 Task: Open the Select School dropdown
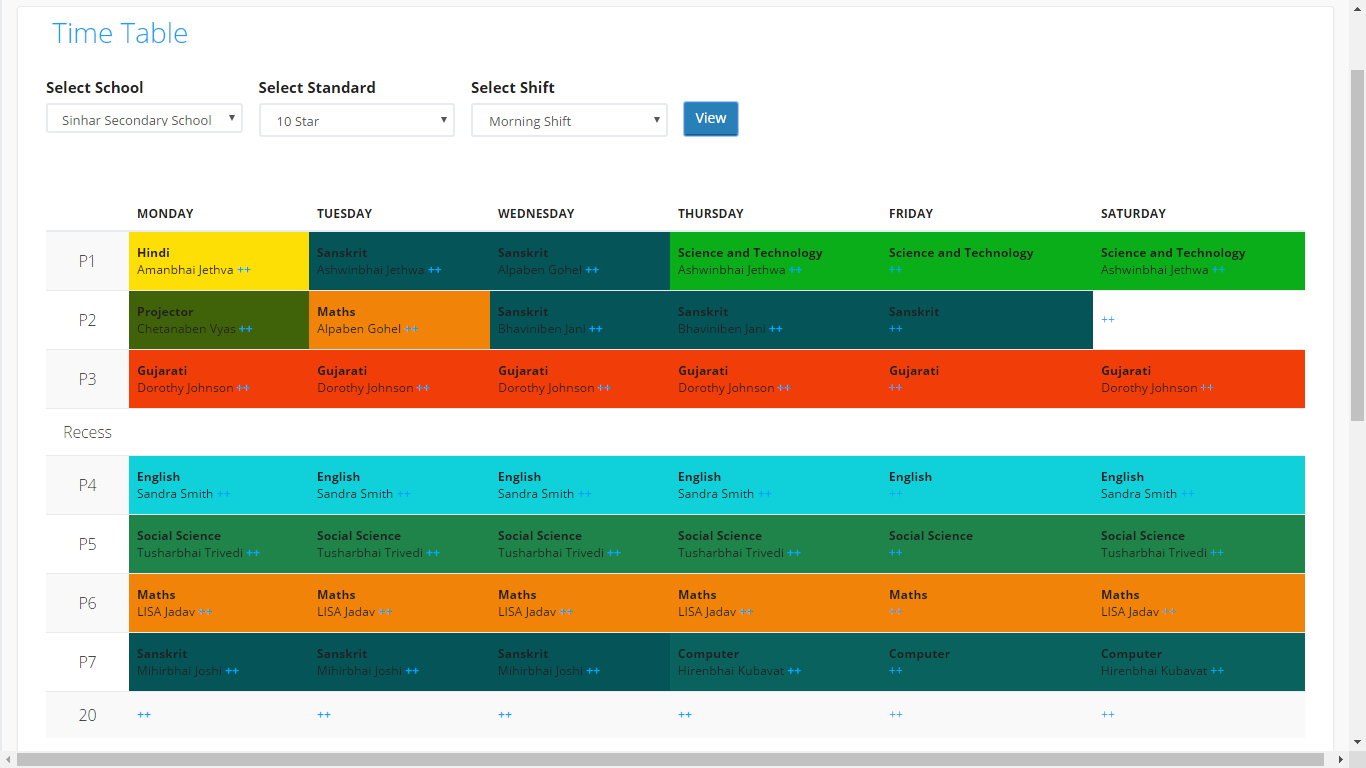143,118
